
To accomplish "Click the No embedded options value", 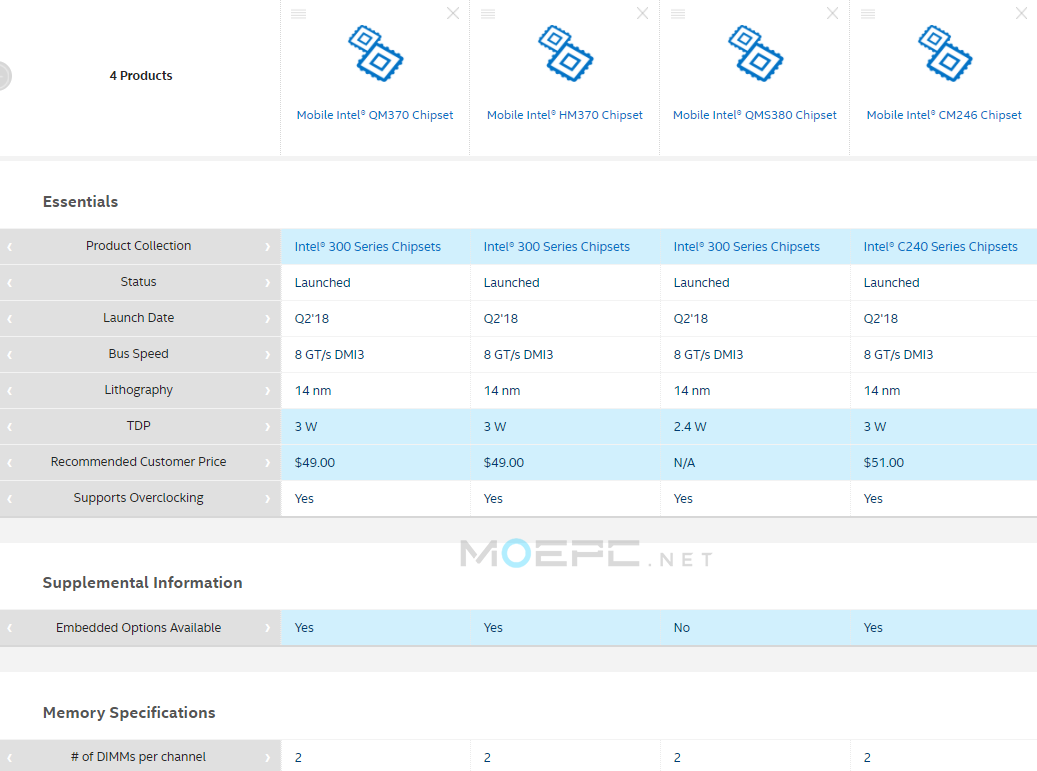I will pos(681,628).
